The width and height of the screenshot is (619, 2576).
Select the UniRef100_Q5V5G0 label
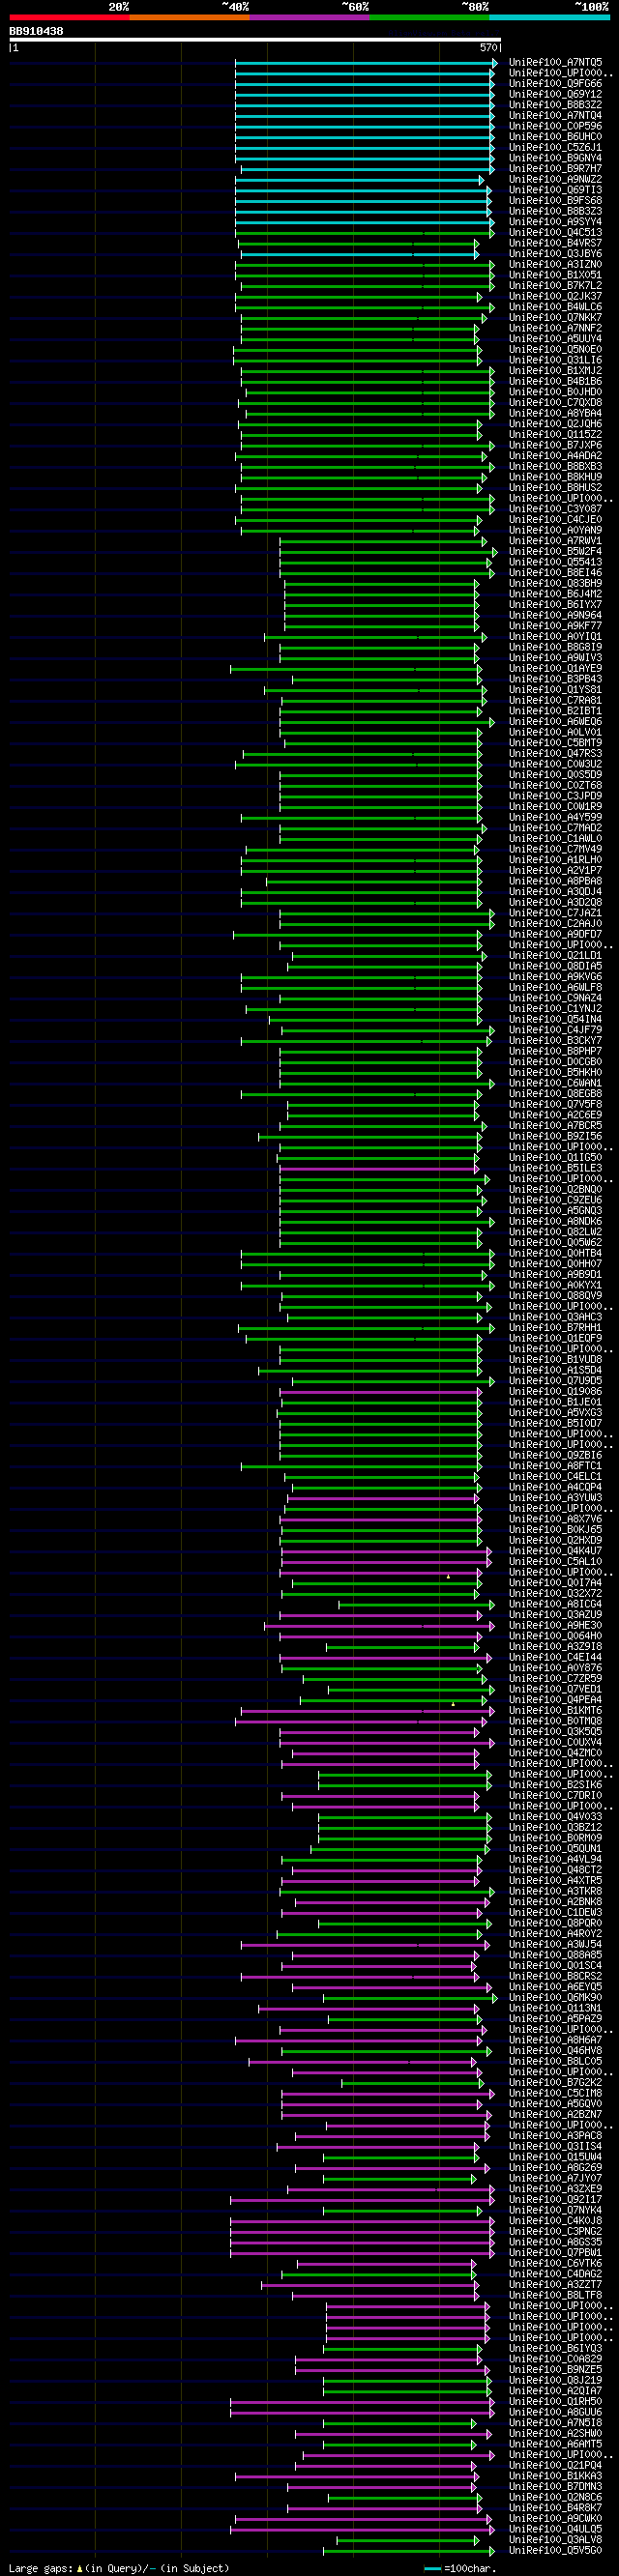coord(555,2551)
